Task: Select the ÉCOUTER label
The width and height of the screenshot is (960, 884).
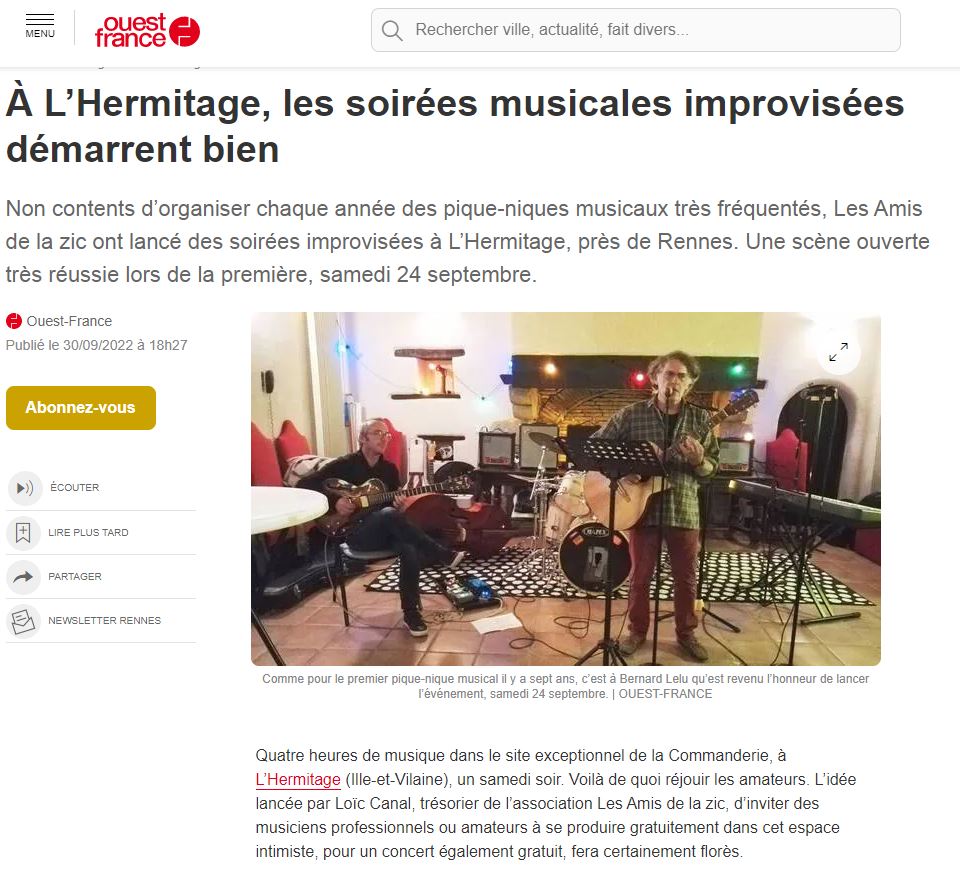Action: (x=75, y=487)
